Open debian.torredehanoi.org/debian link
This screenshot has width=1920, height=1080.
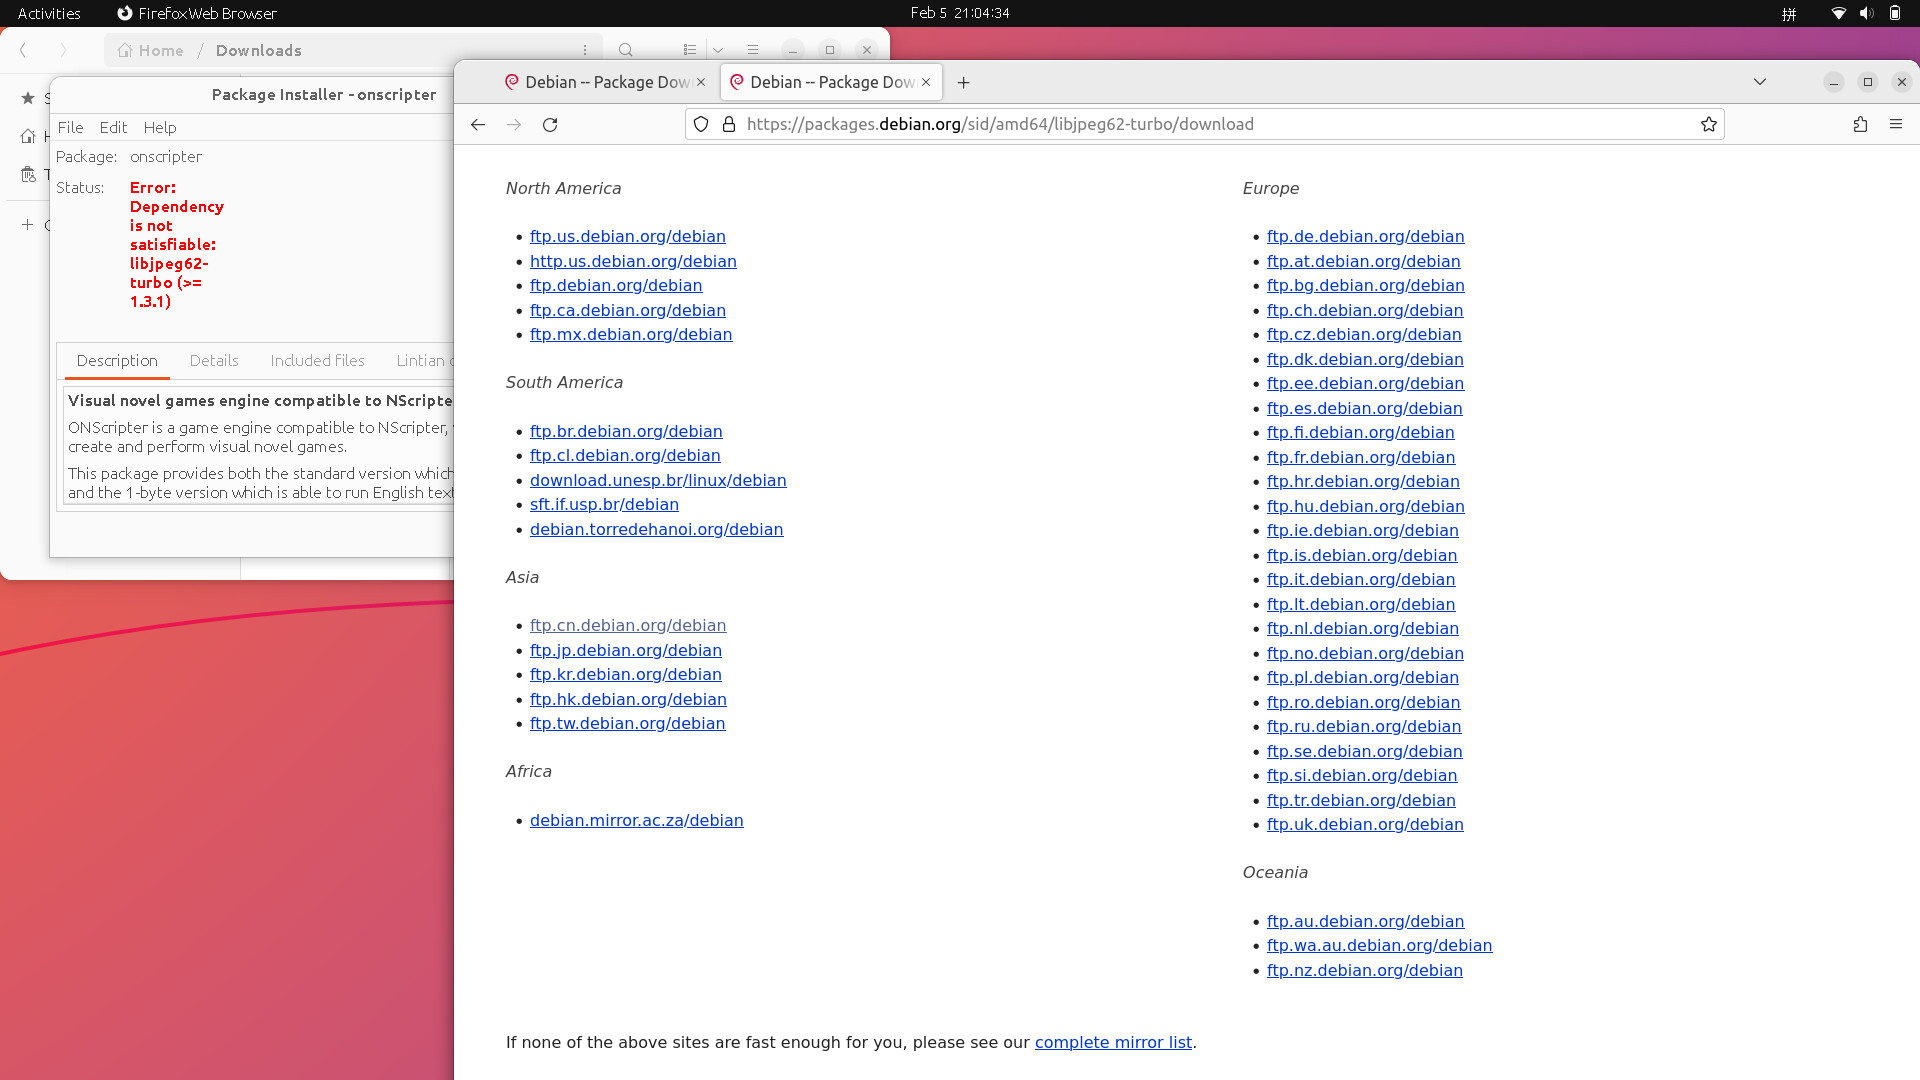pyautogui.click(x=657, y=529)
